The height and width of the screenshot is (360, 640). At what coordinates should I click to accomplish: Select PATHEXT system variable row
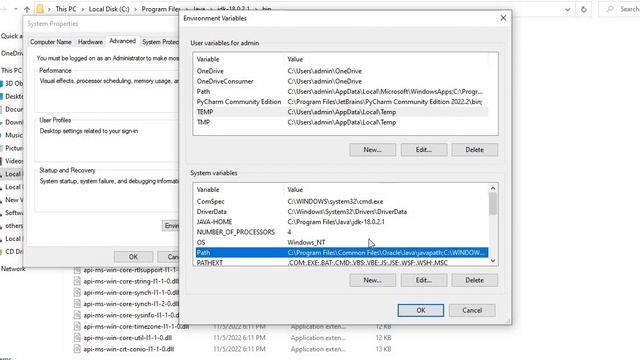(342, 262)
